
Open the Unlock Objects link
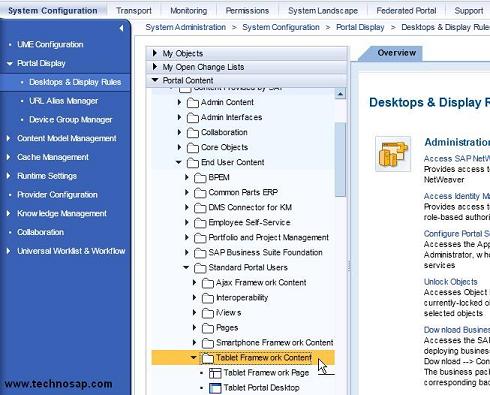450,282
